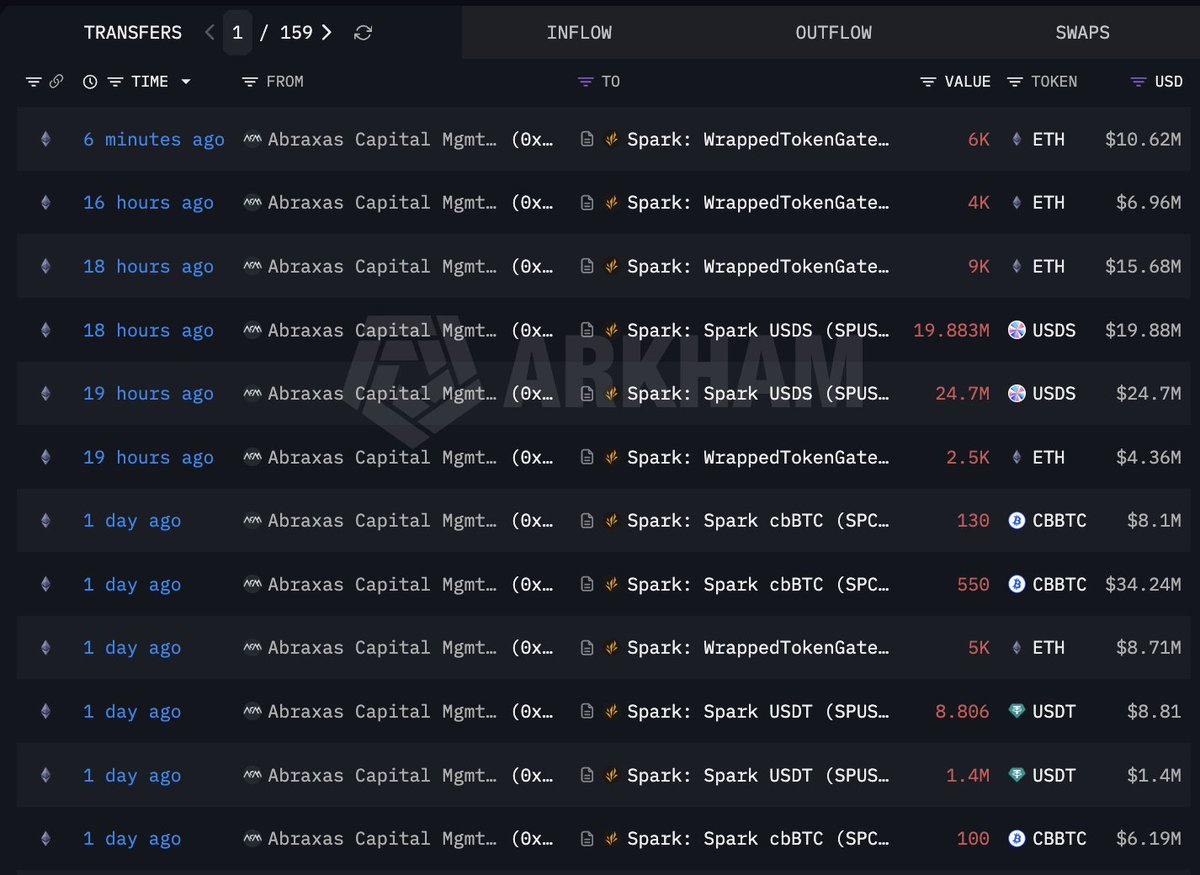
Task: Open the USD column filter
Action: [x=1139, y=82]
